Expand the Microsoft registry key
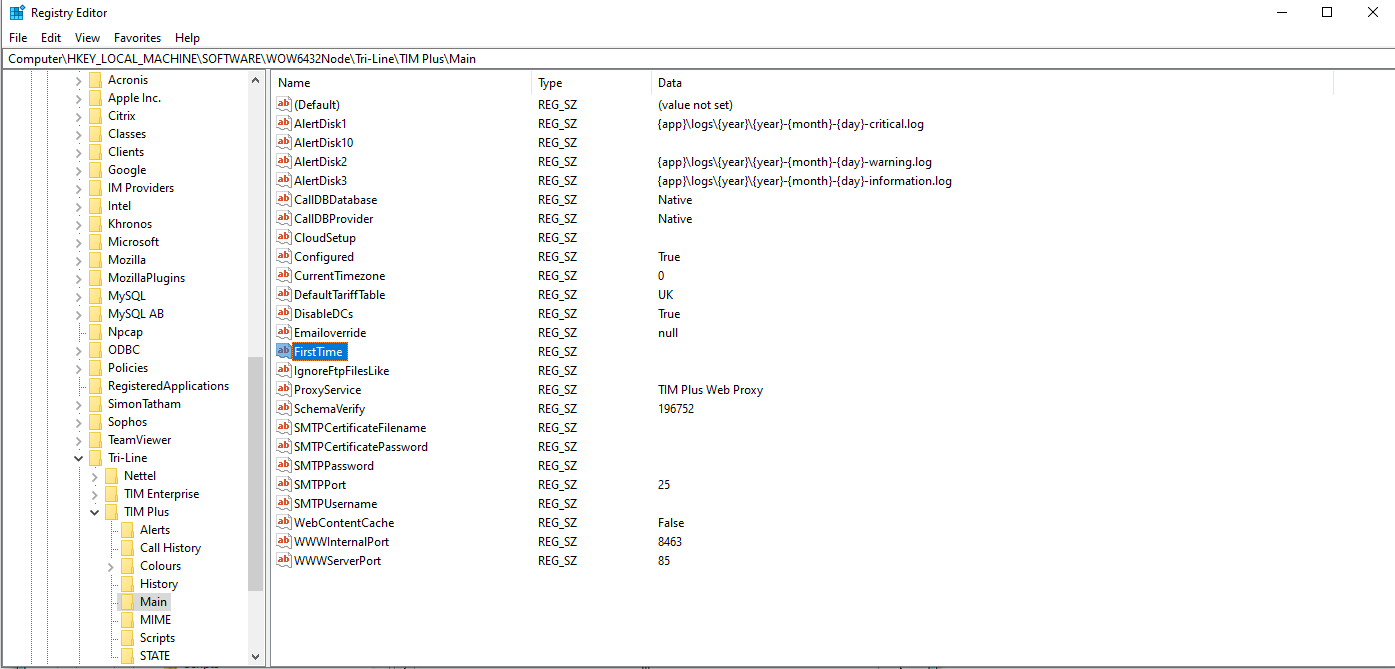Screen dimensions: 1395x669 pos(78,241)
